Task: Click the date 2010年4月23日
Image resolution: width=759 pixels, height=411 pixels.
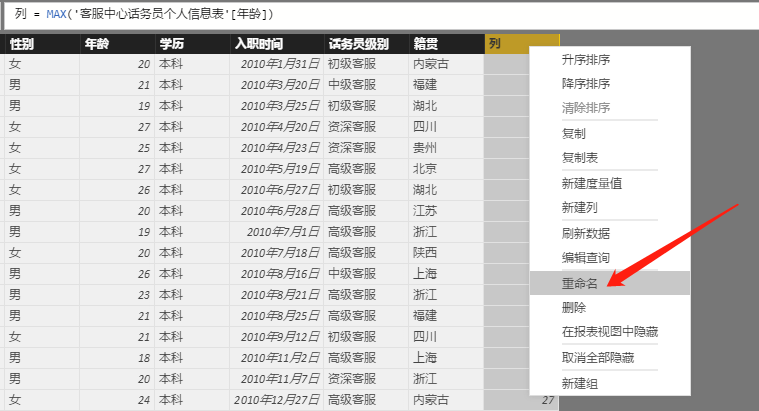Action: [280, 148]
